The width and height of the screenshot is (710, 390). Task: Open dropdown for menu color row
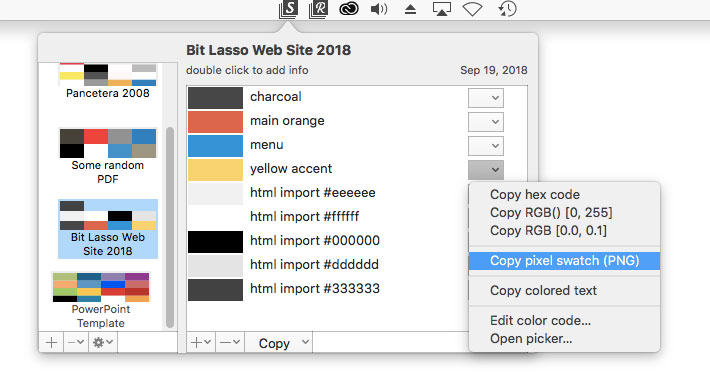pyautogui.click(x=486, y=146)
